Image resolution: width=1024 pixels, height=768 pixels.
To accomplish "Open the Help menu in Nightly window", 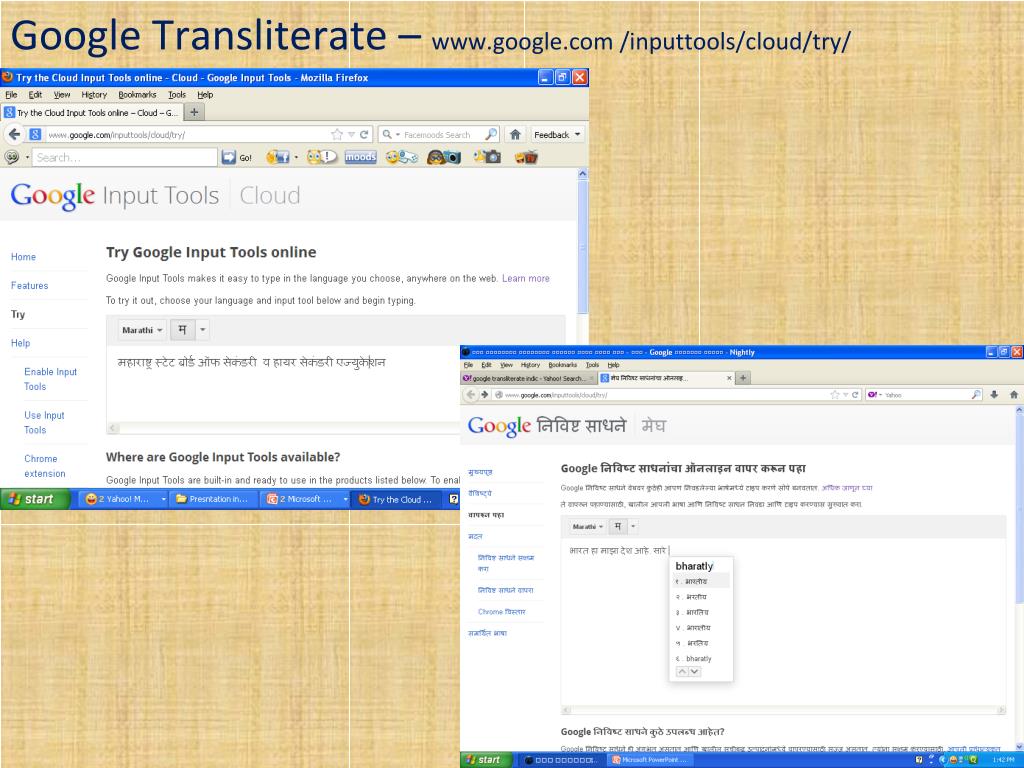I will (x=613, y=365).
